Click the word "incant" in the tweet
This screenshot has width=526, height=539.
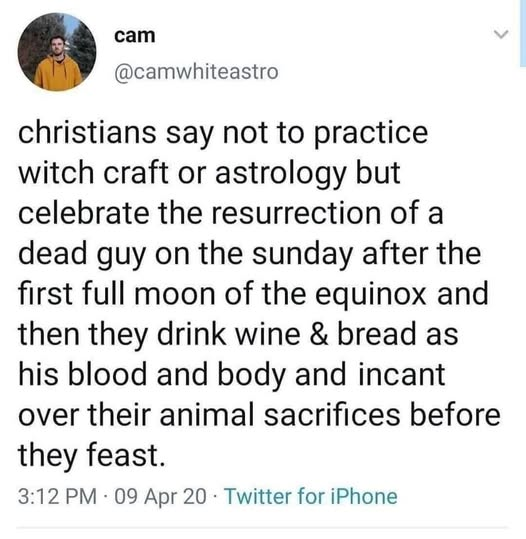tap(402, 374)
